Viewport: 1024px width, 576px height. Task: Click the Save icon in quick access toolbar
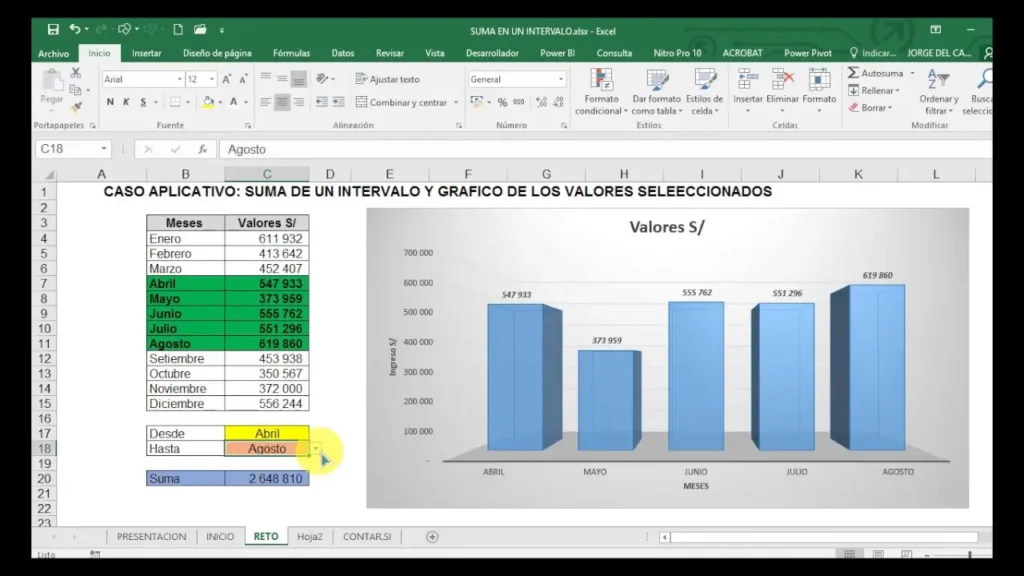53,30
